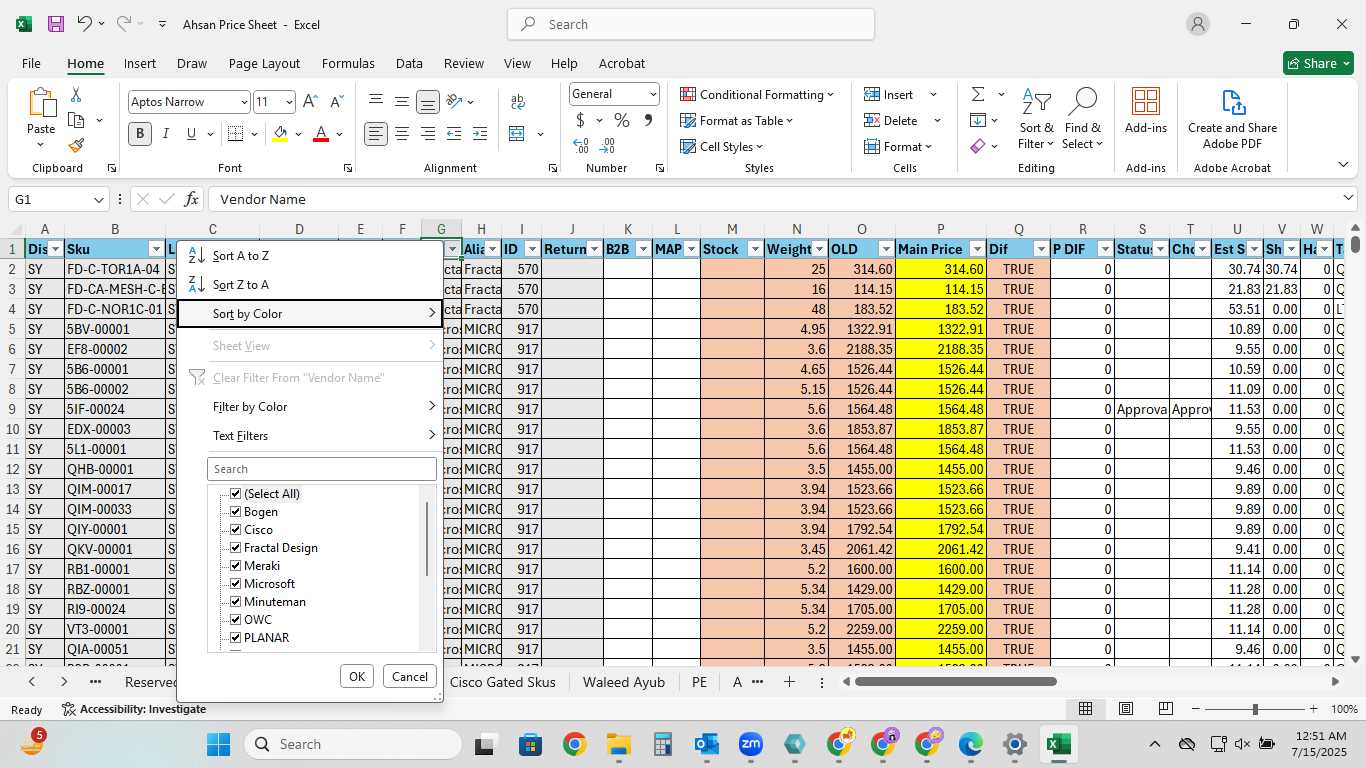Click Create and Share Adobe PDF
1366x768 pixels.
[1232, 119]
